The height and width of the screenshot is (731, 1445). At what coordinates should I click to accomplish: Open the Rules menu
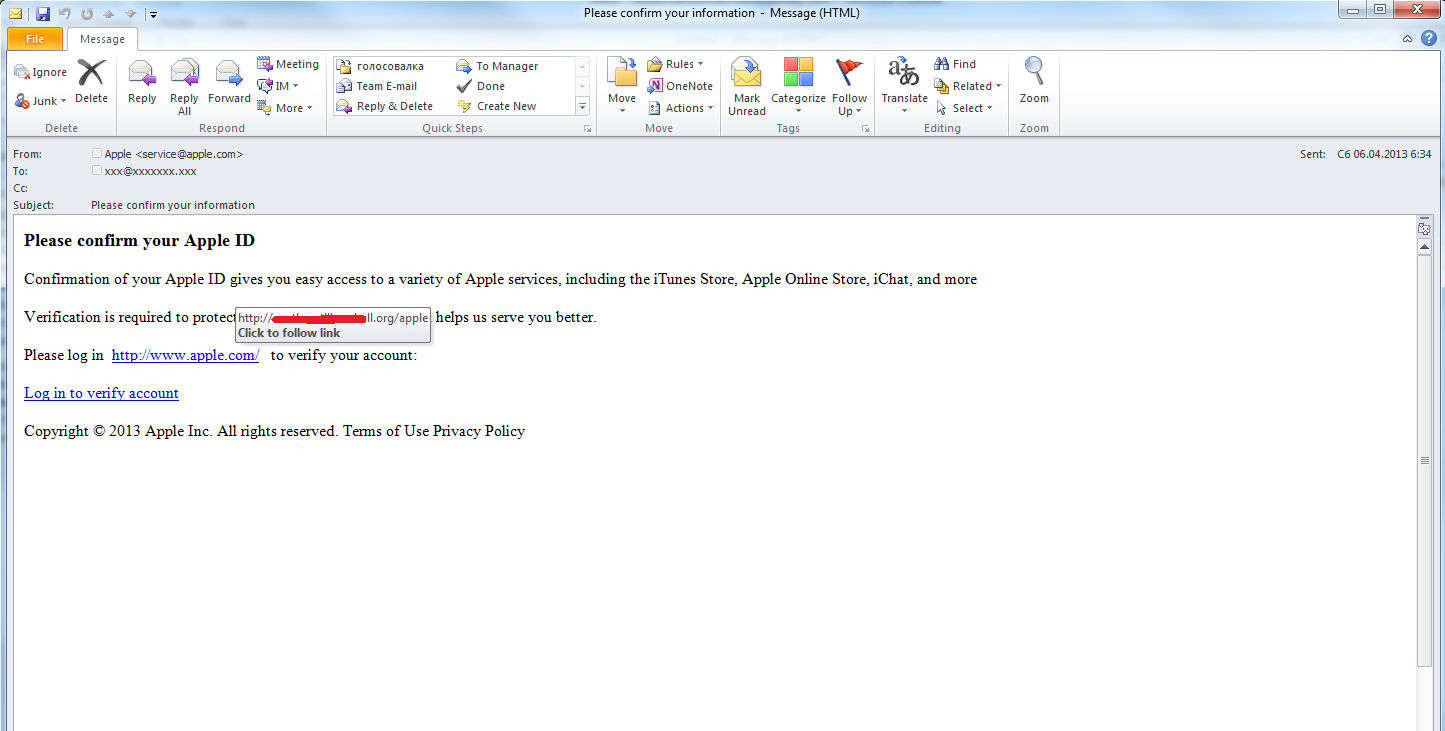coord(676,64)
